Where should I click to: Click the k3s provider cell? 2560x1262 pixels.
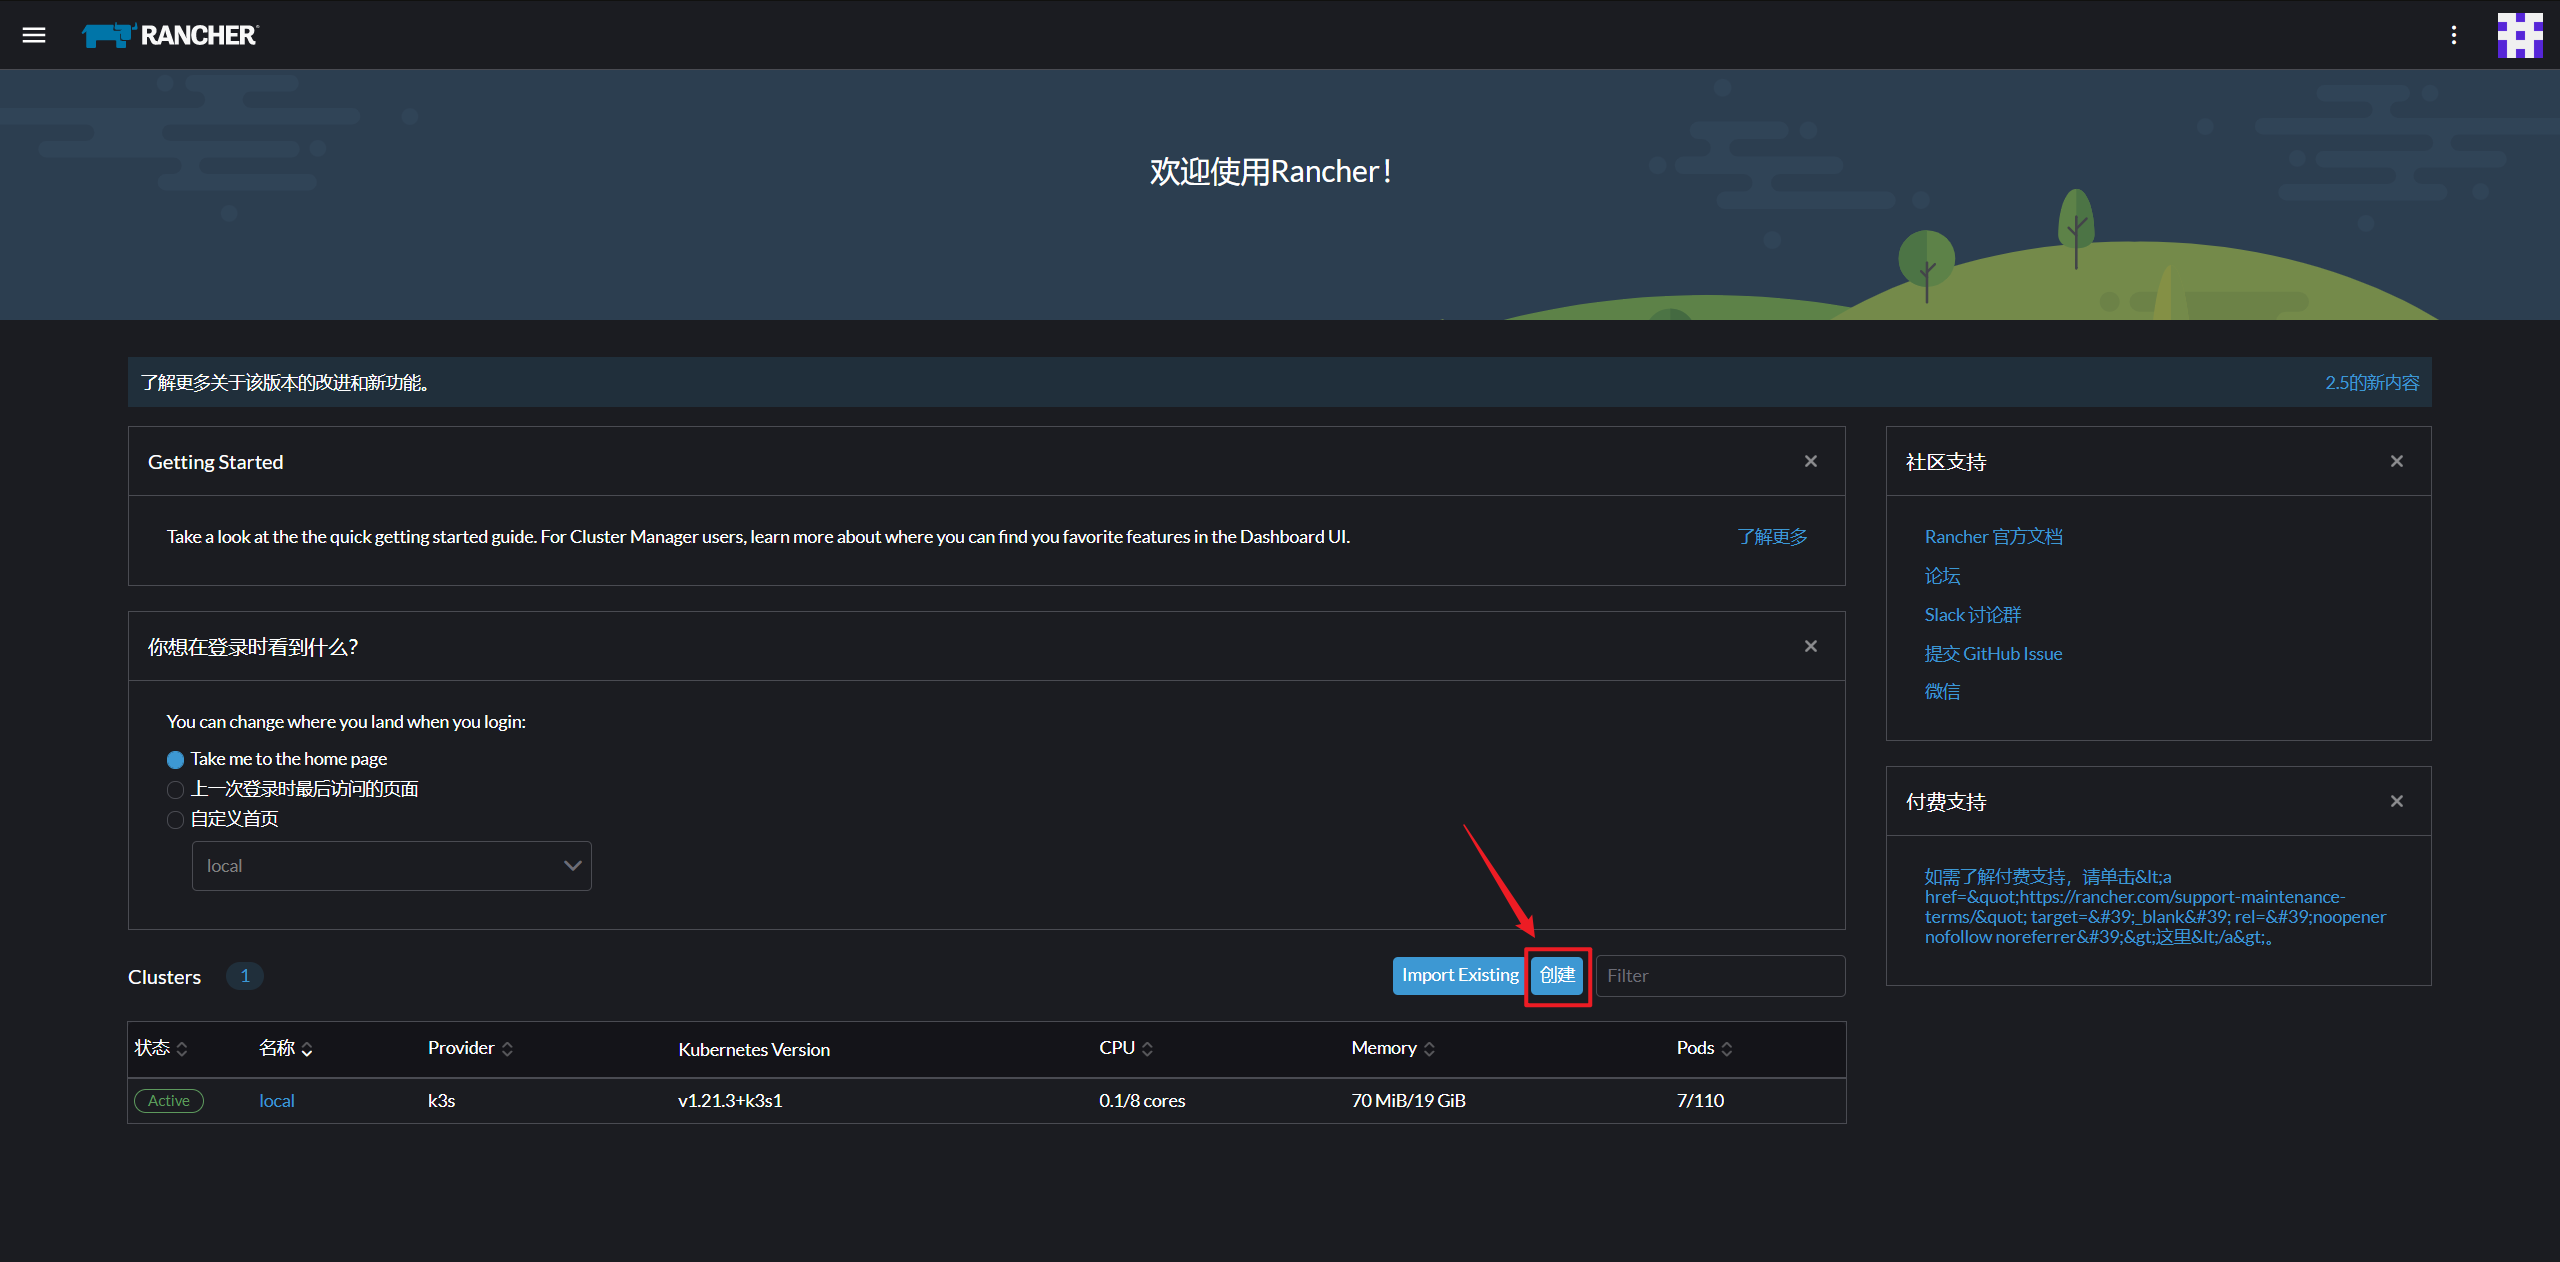441,1101
